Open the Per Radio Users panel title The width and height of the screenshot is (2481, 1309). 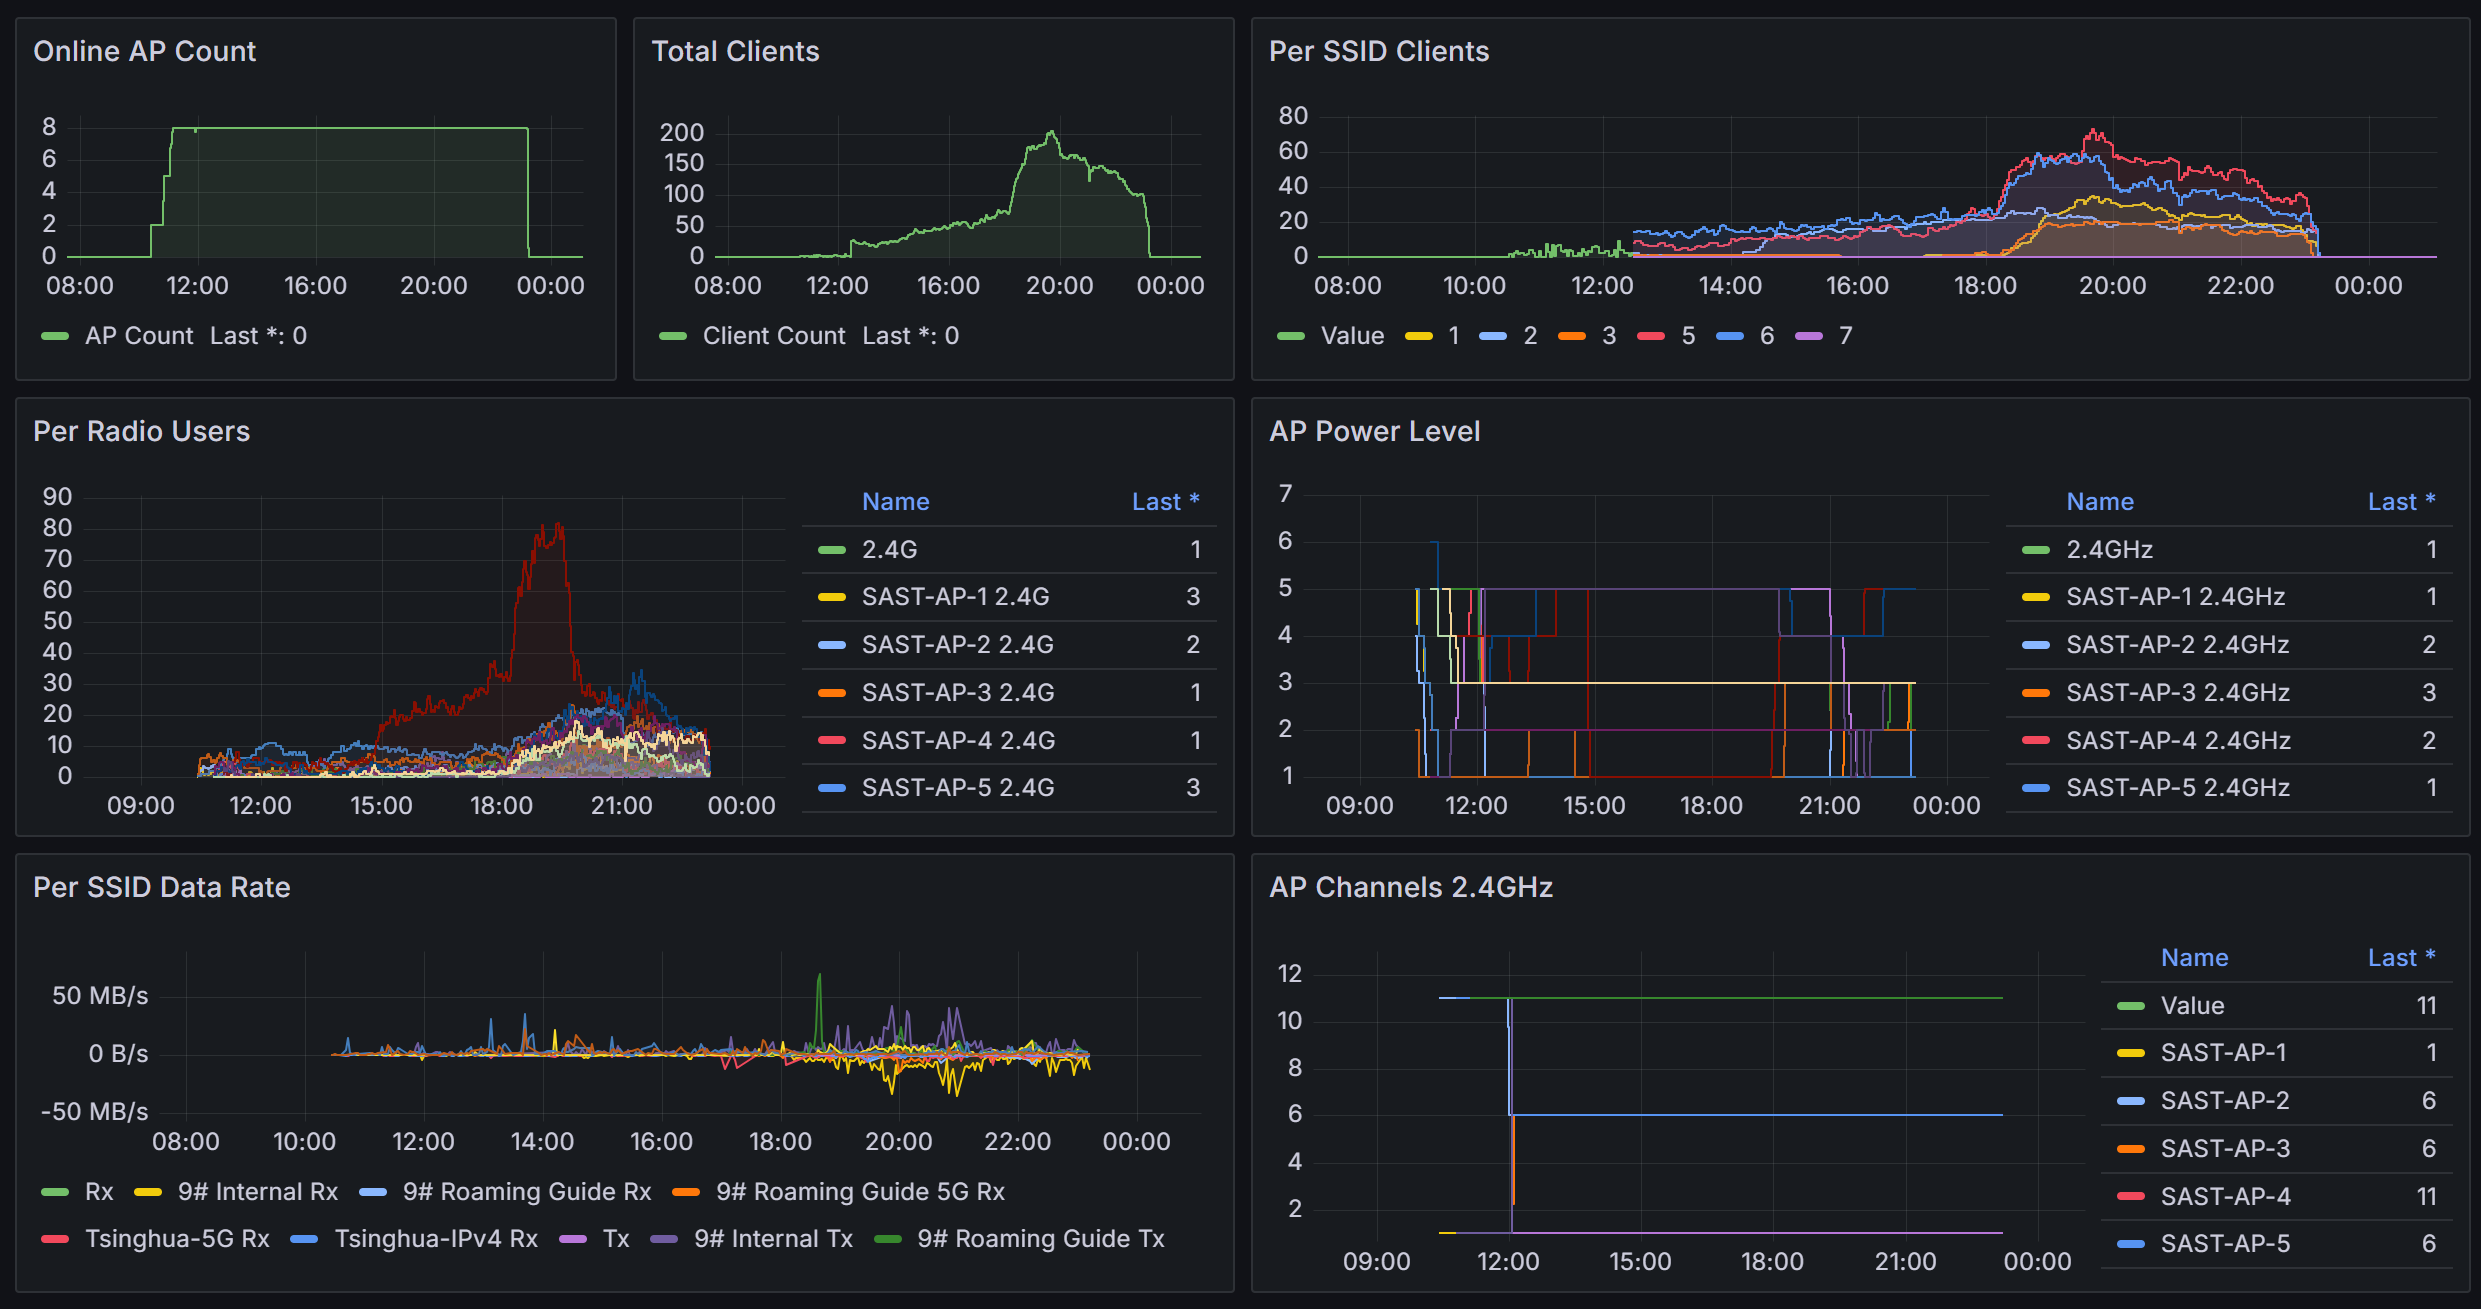click(141, 431)
